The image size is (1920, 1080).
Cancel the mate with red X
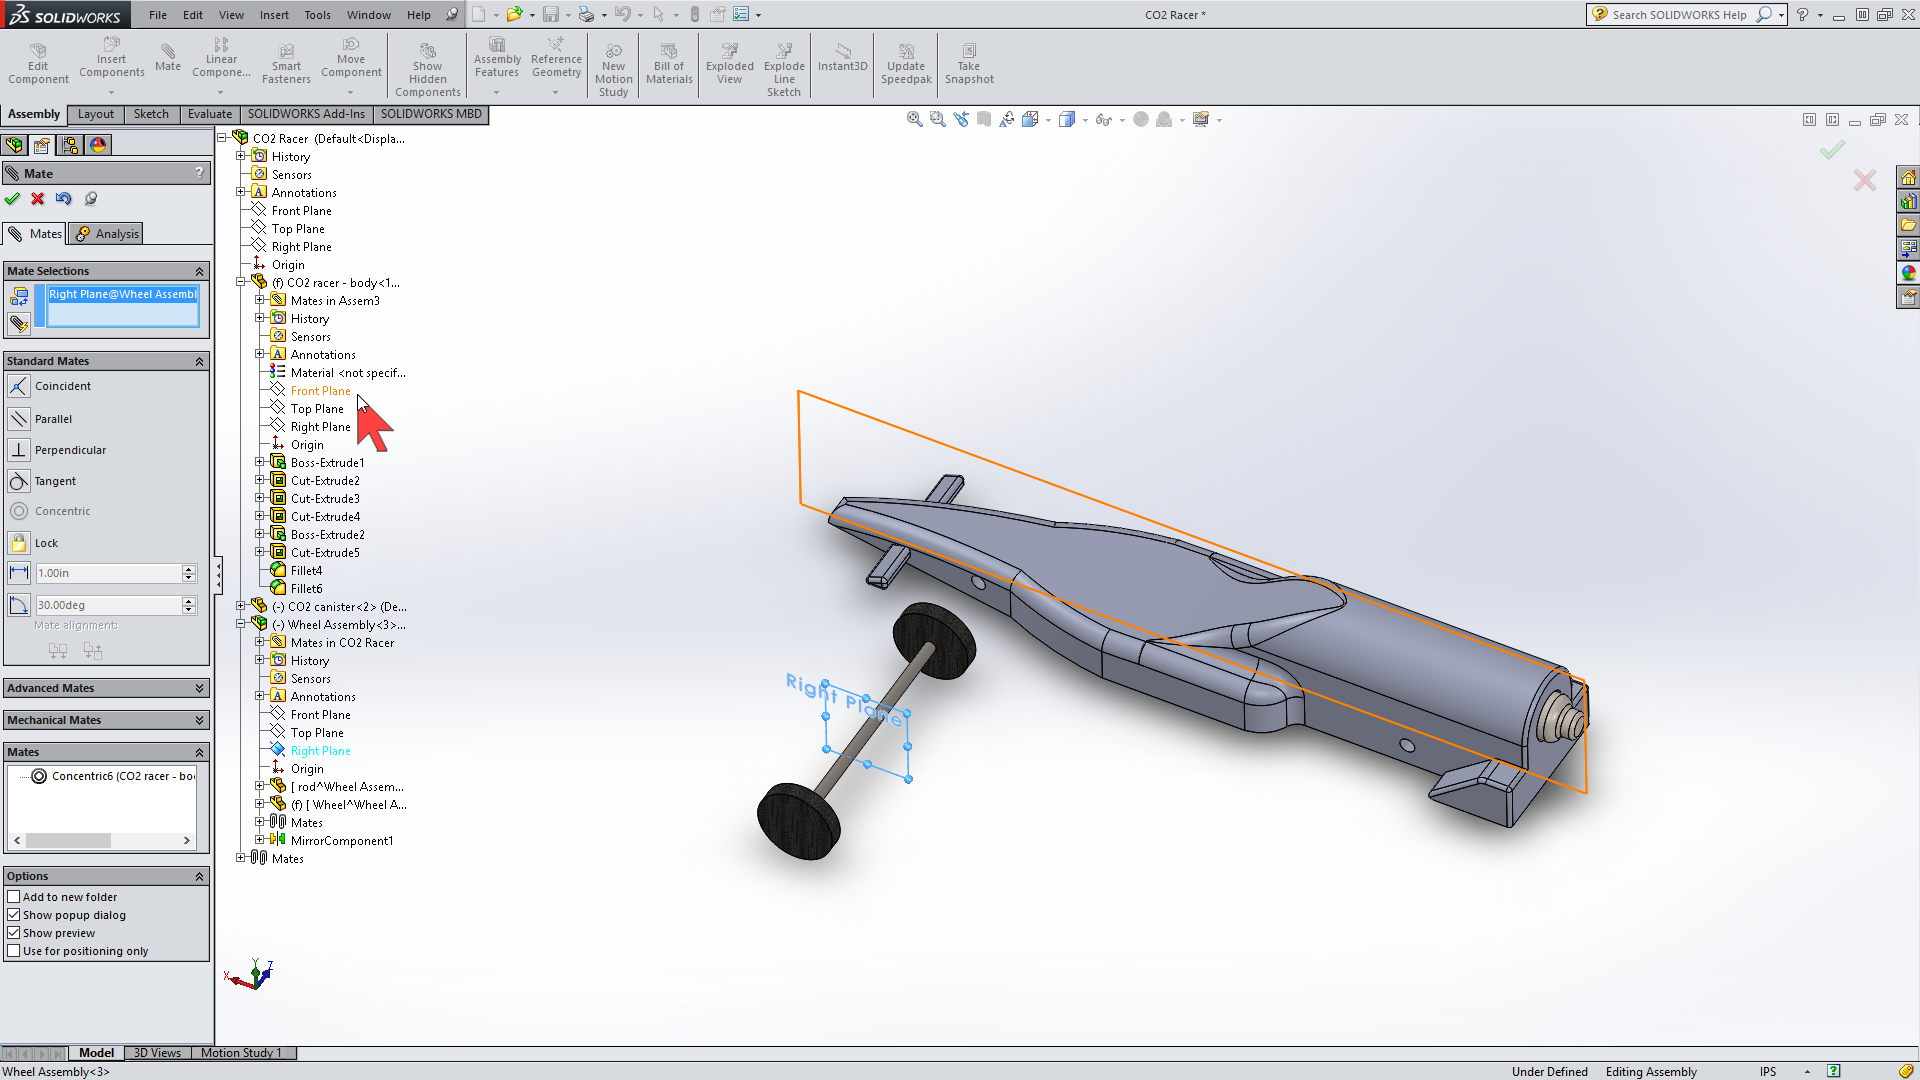[x=38, y=199]
